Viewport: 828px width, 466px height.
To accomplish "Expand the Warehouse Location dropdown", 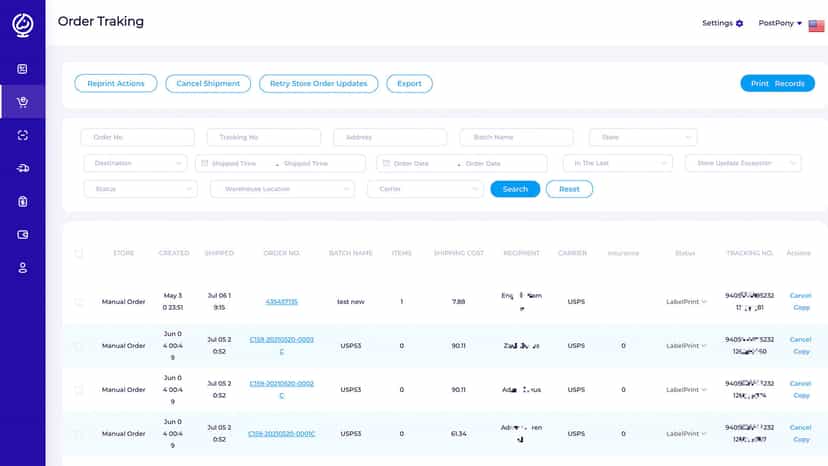I will point(283,189).
